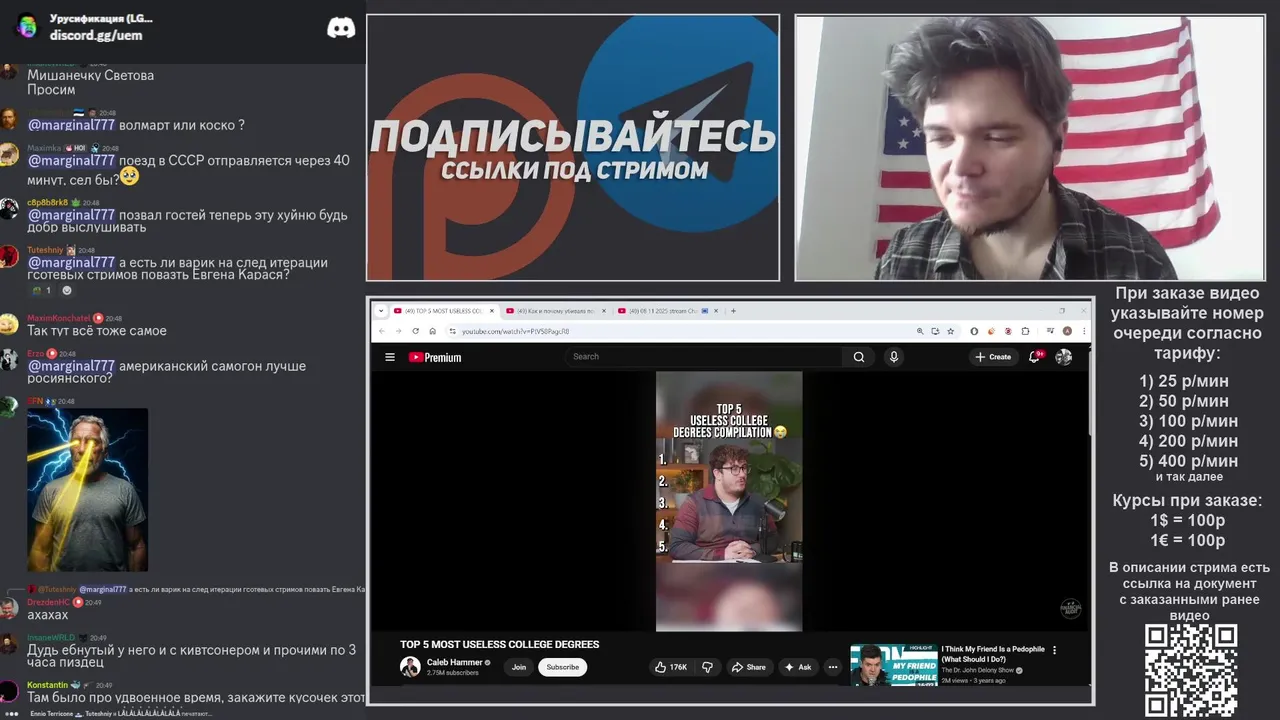Click the Telegram subscribe banner
Viewport: 1280px width, 720px height.
[573, 148]
